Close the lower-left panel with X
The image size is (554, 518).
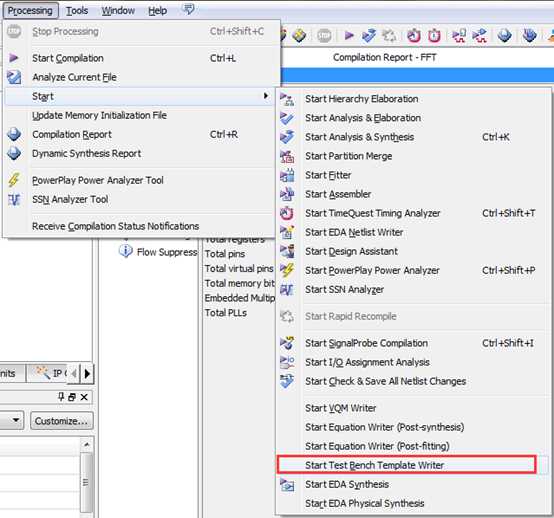coord(84,398)
